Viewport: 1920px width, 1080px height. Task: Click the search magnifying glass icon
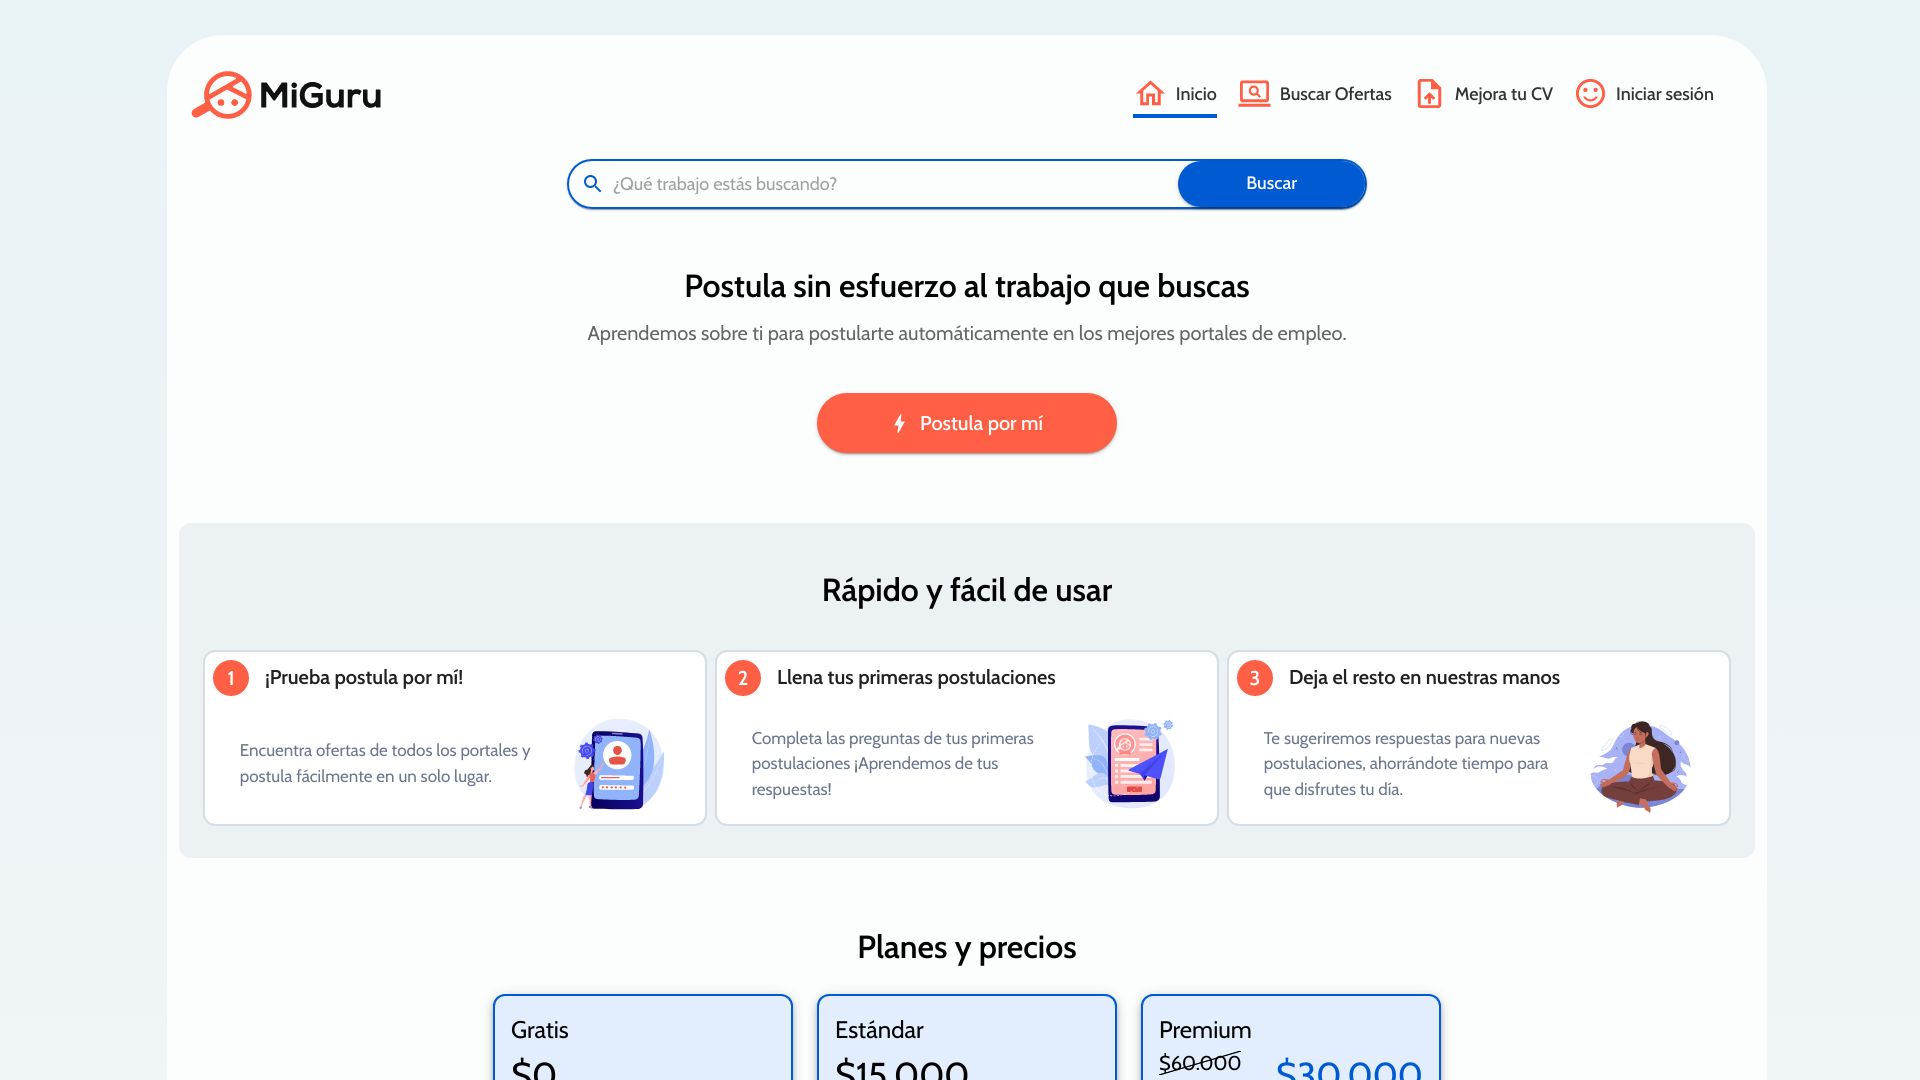point(592,183)
